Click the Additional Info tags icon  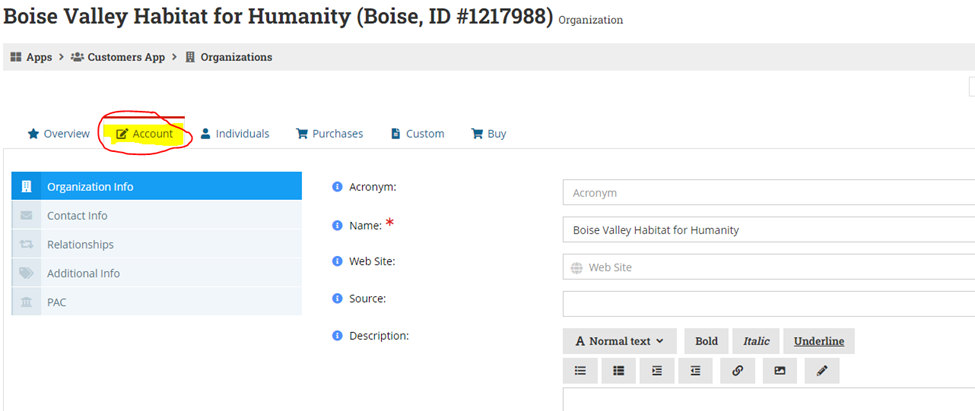point(26,273)
